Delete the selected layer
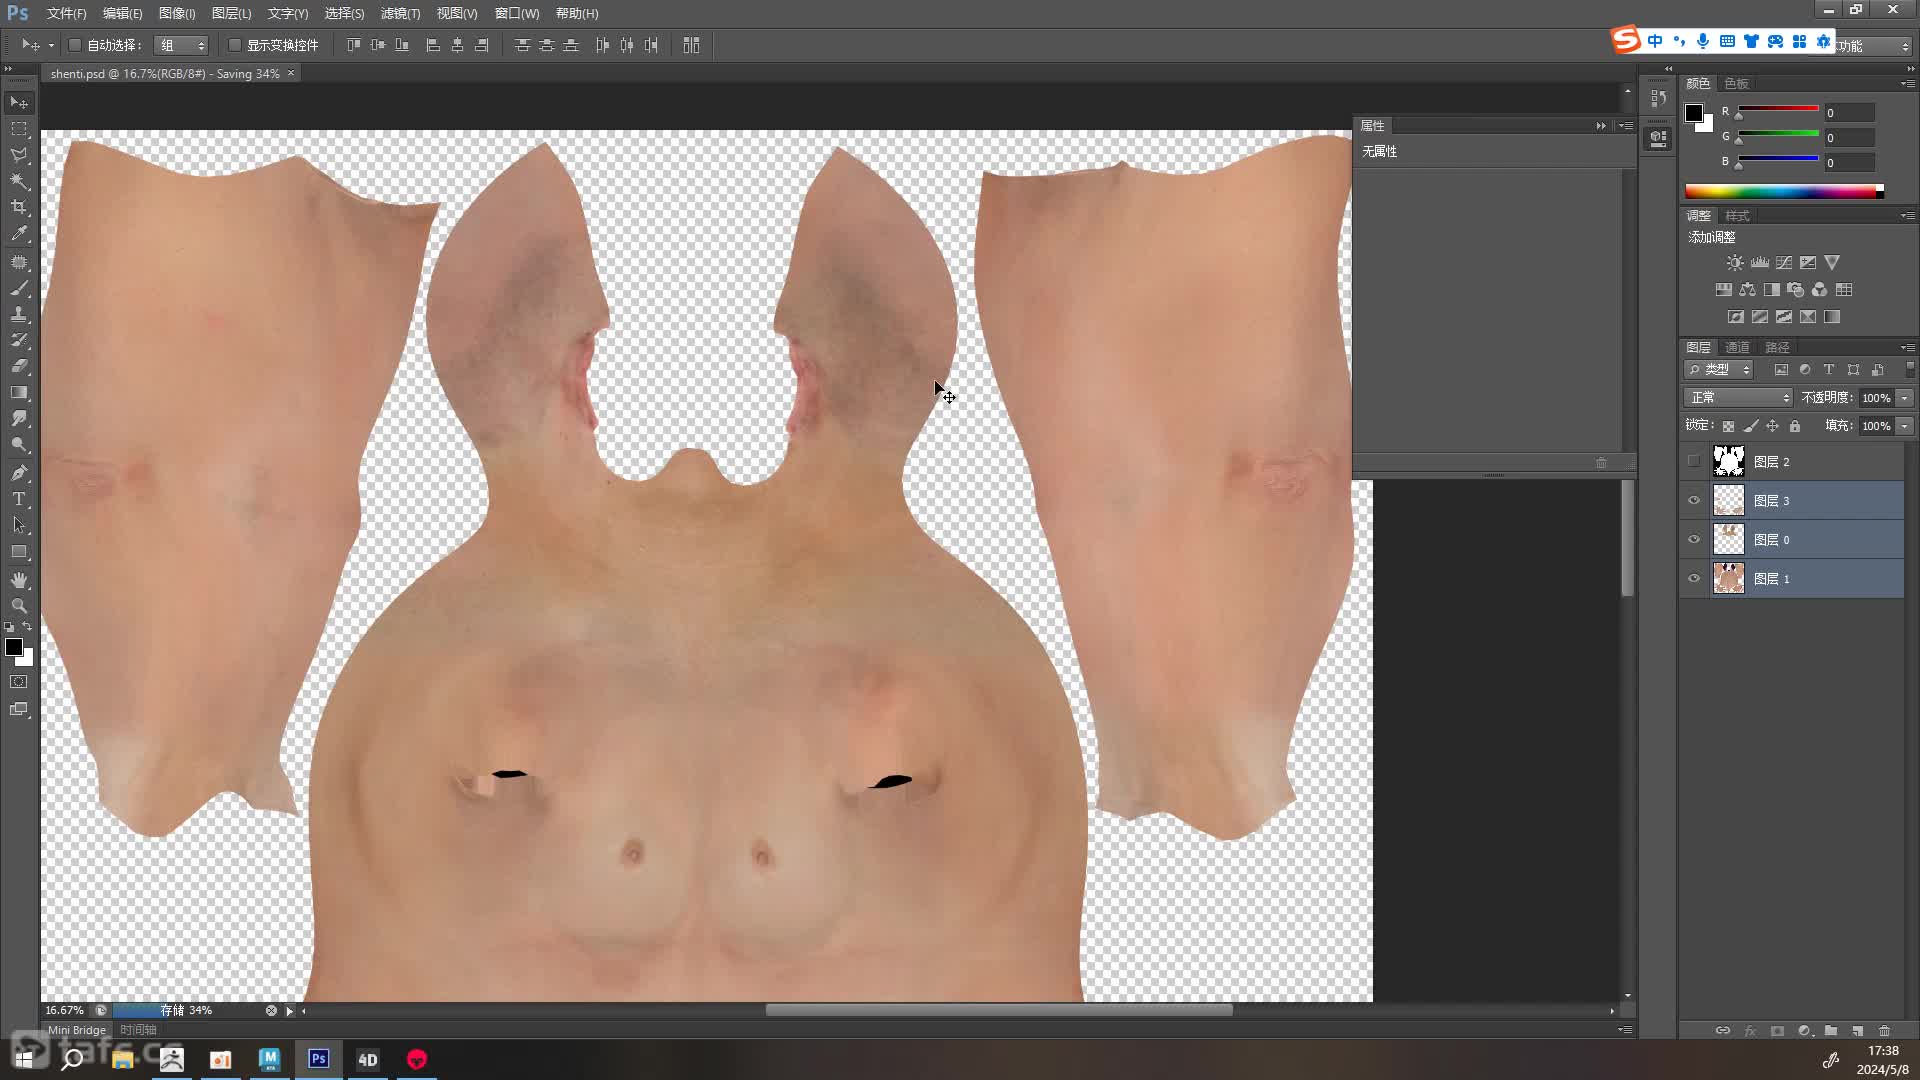This screenshot has width=1920, height=1080. pos(1884,1031)
